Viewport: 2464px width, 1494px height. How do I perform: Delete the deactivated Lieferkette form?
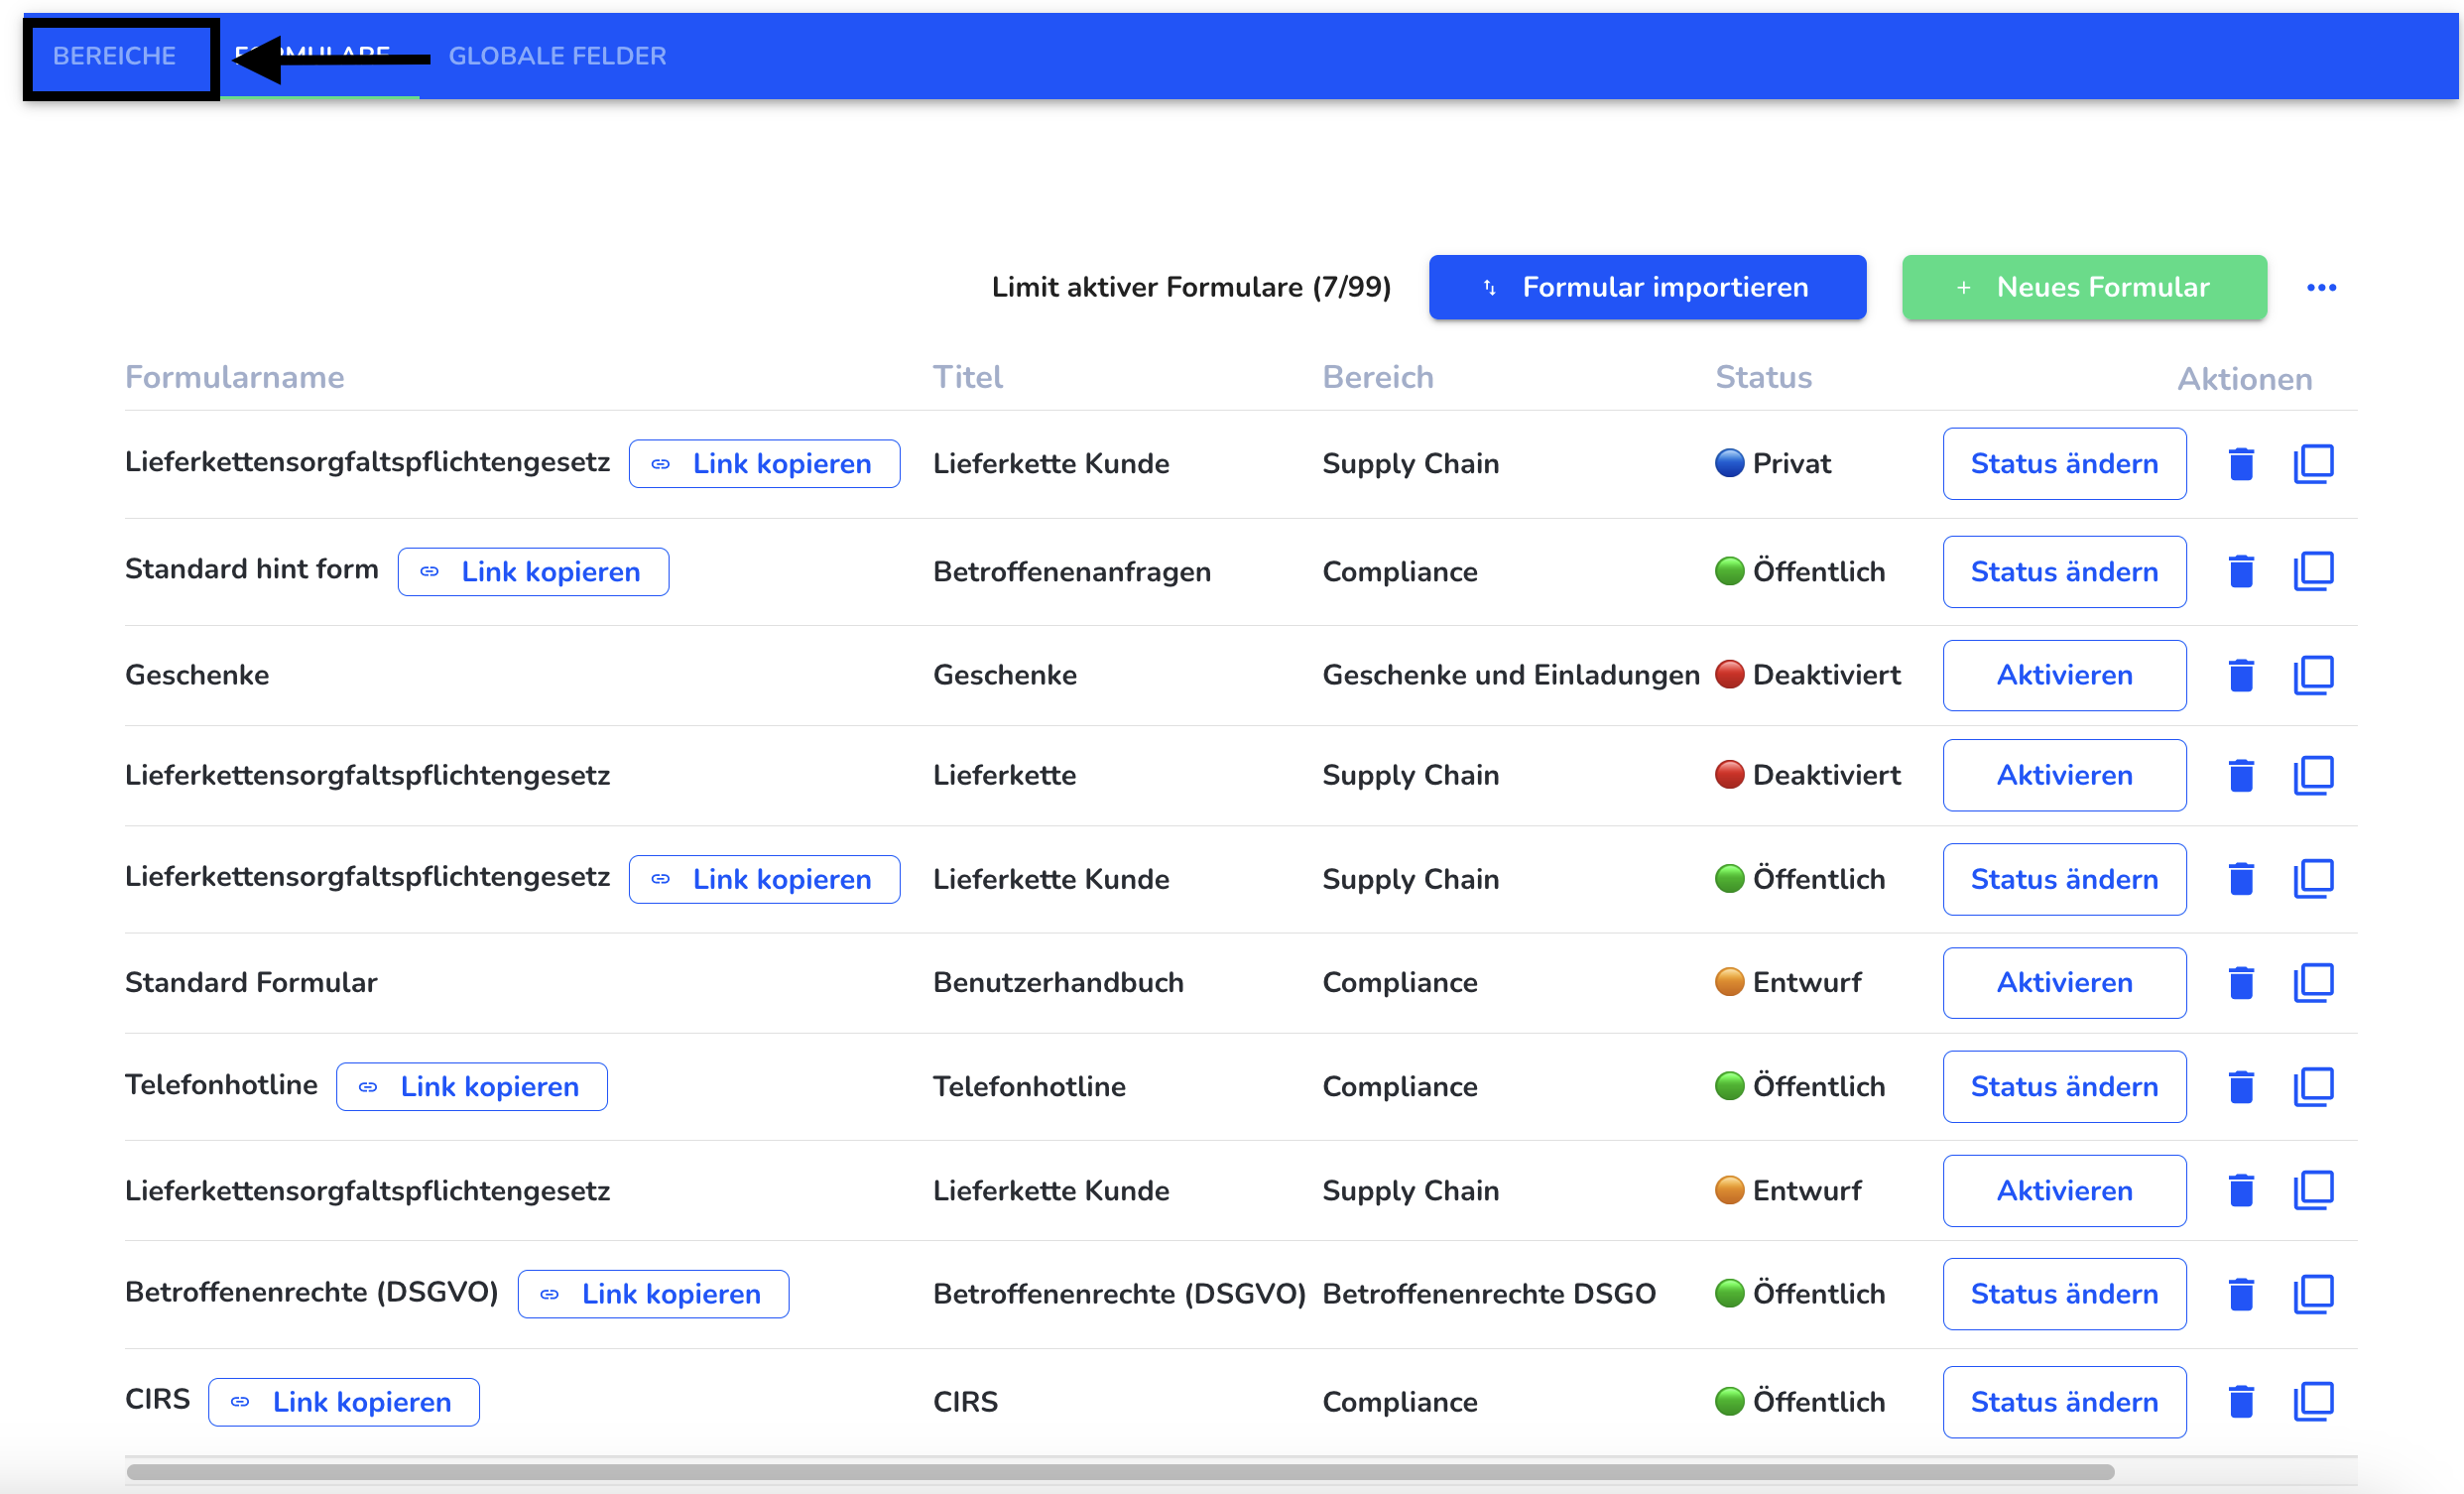[2241, 776]
